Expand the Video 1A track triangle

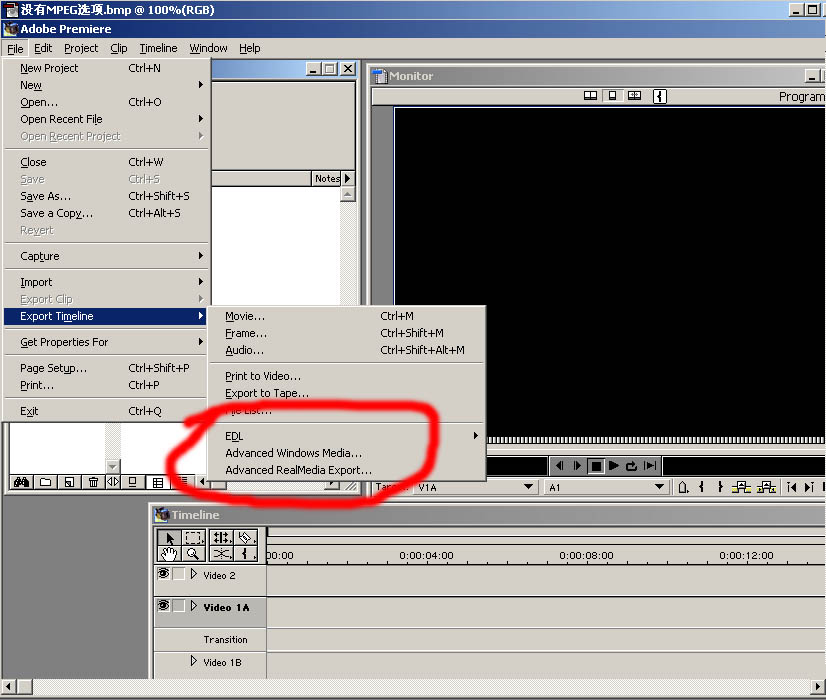[193, 606]
